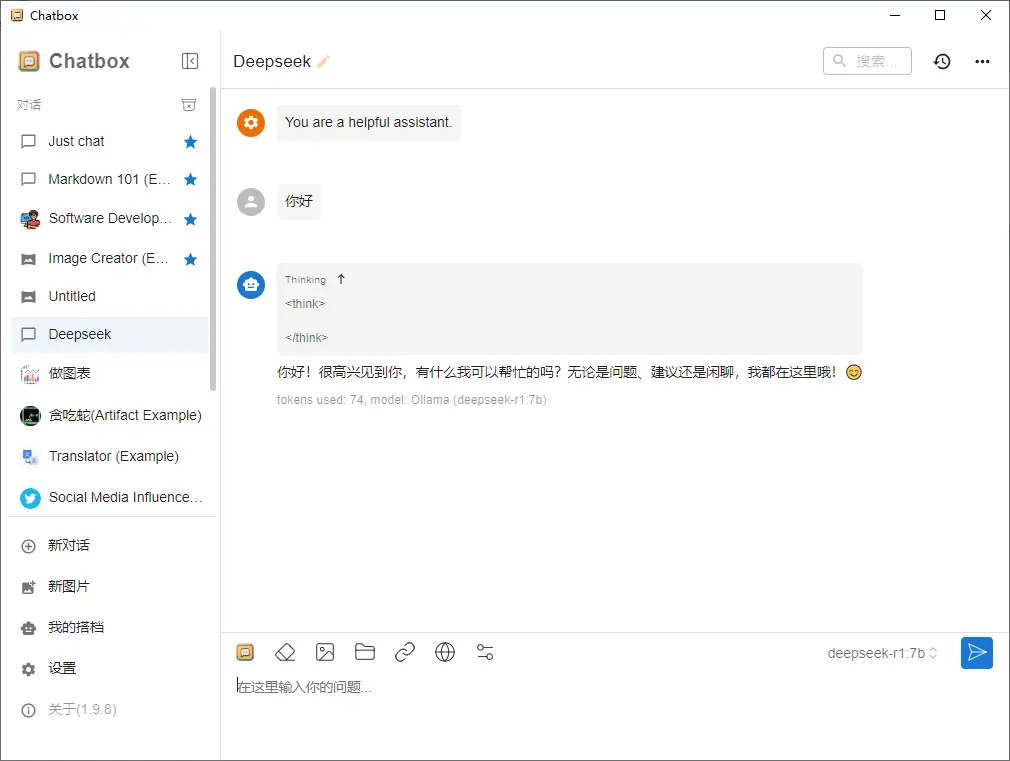Minimize the Chatbox window

pos(895,15)
